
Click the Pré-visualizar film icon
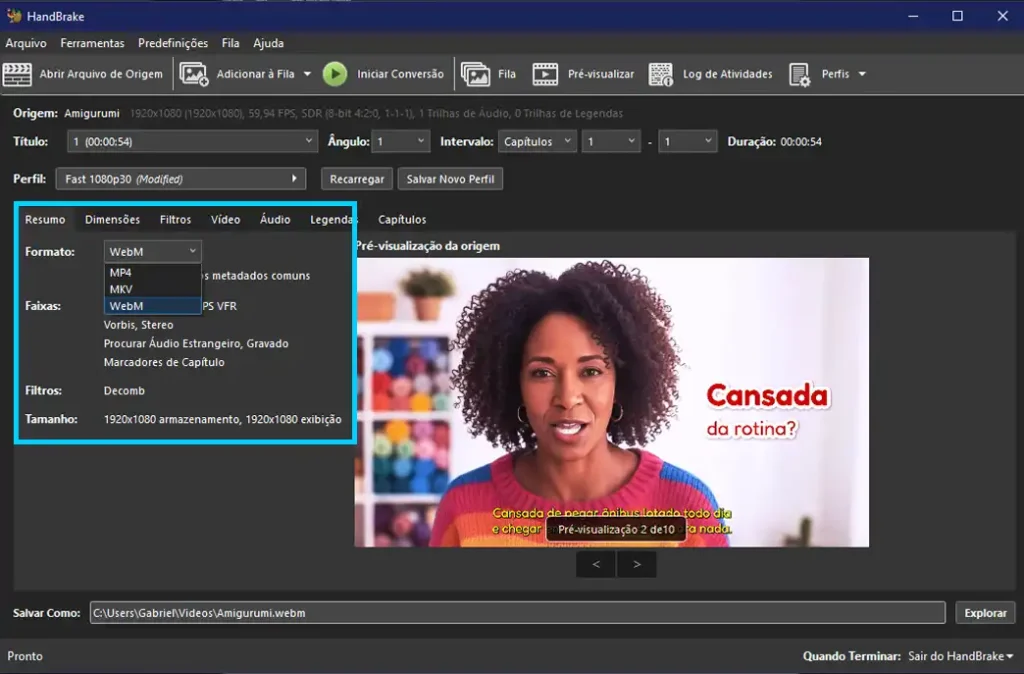click(545, 74)
